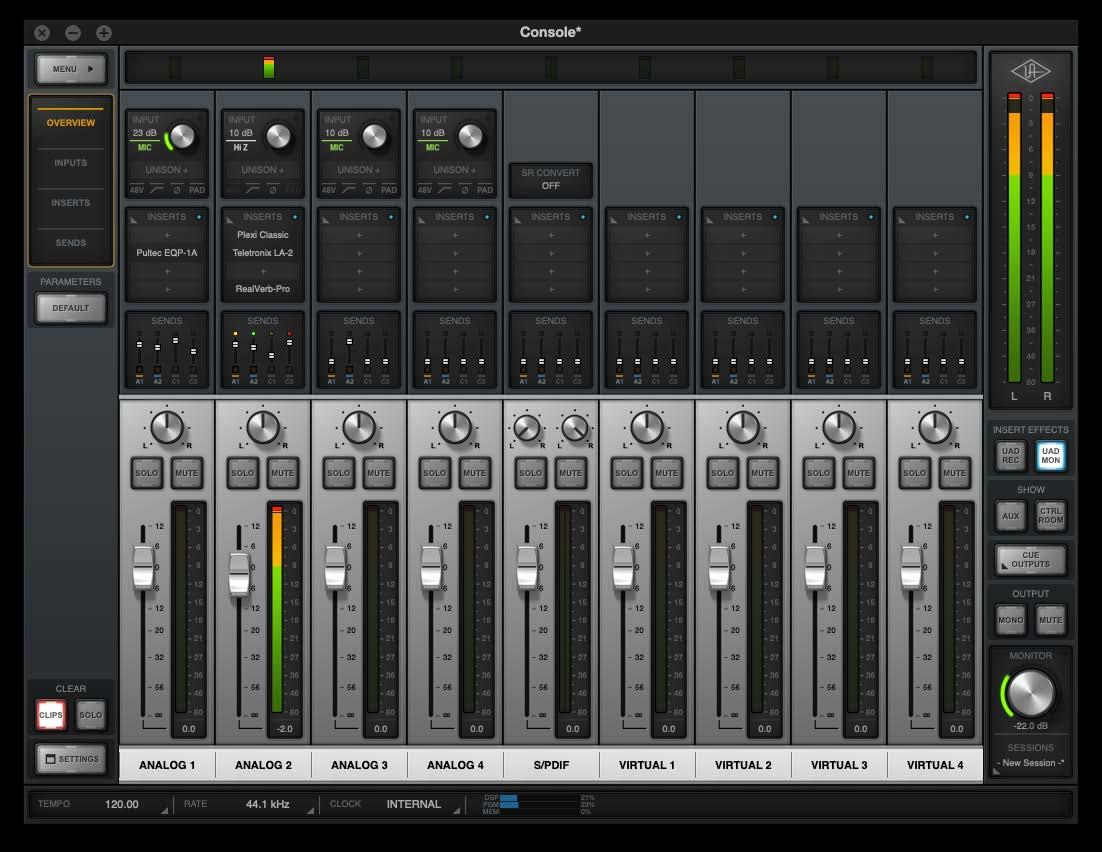Click the S/PDIF left channel pan knob
Image resolution: width=1102 pixels, height=852 pixels.
click(x=526, y=428)
